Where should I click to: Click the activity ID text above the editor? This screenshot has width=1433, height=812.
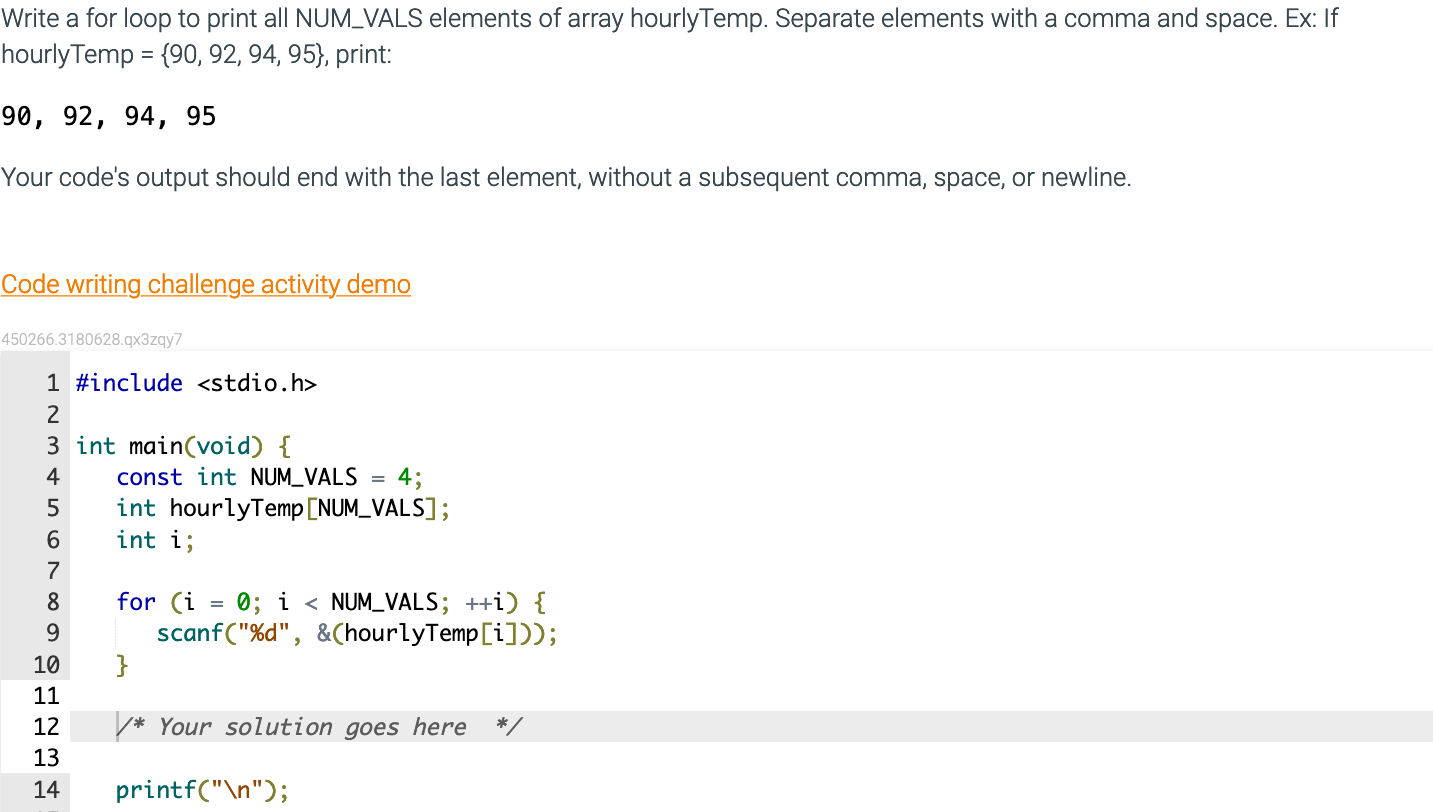92,340
